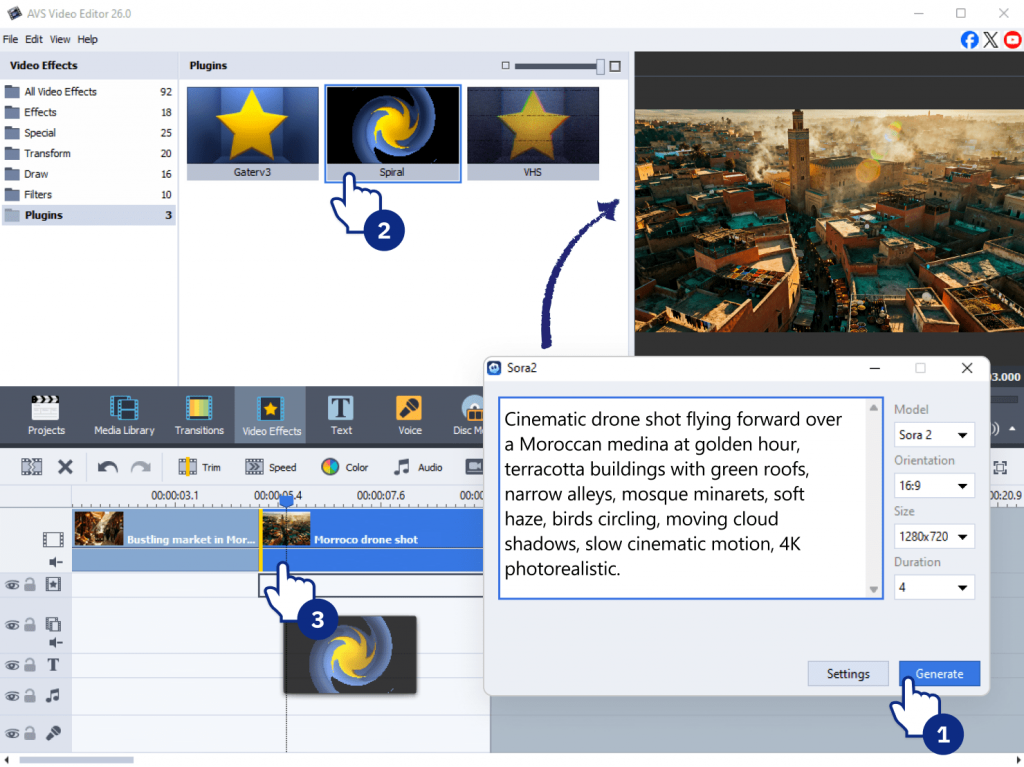1024x767 pixels.
Task: Select the Filters effects folder
Action: [x=89, y=195]
